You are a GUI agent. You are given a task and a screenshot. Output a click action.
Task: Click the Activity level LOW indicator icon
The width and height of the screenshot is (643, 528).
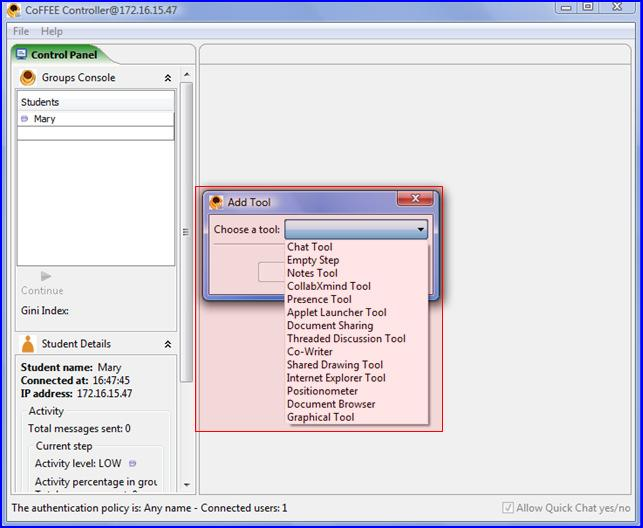click(132, 464)
